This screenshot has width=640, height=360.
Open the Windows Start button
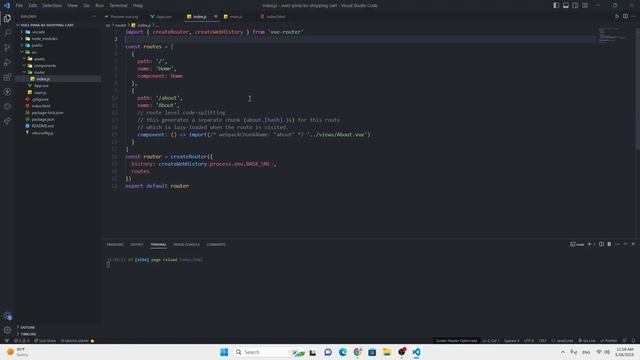coord(224,352)
